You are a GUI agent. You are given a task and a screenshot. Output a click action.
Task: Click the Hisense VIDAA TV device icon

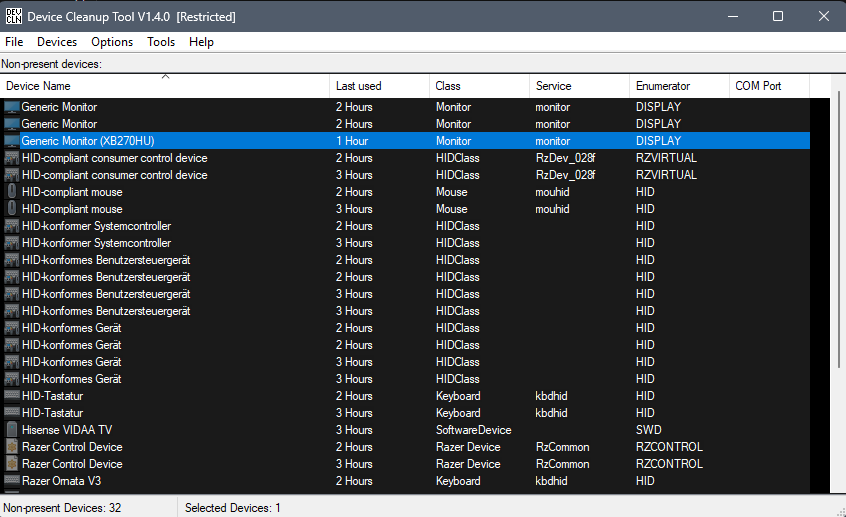pos(11,430)
